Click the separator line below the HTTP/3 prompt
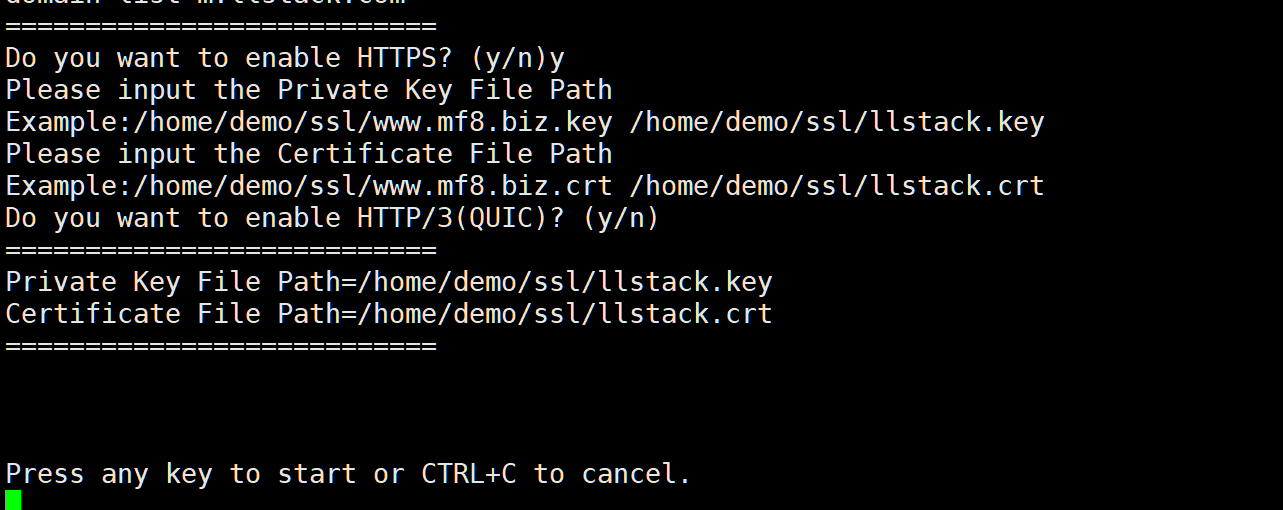 click(220, 250)
